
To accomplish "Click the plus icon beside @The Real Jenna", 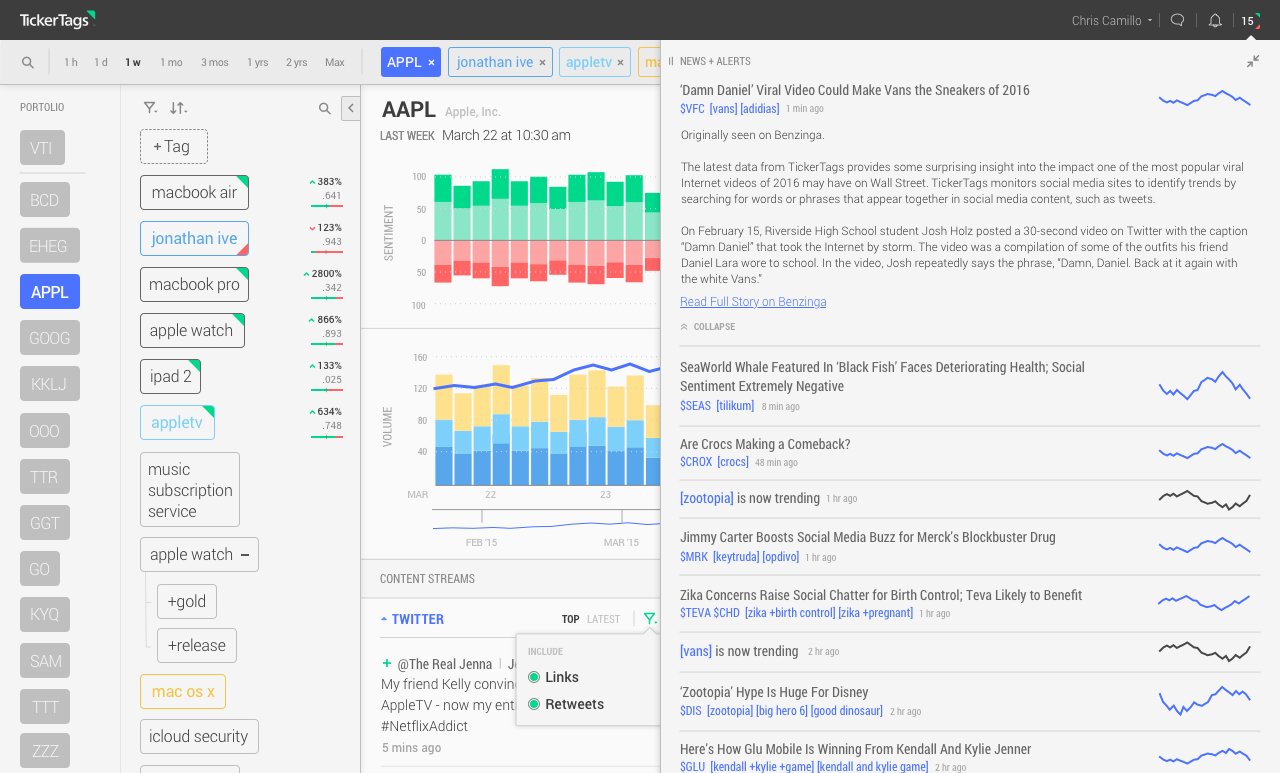I will coord(387,663).
